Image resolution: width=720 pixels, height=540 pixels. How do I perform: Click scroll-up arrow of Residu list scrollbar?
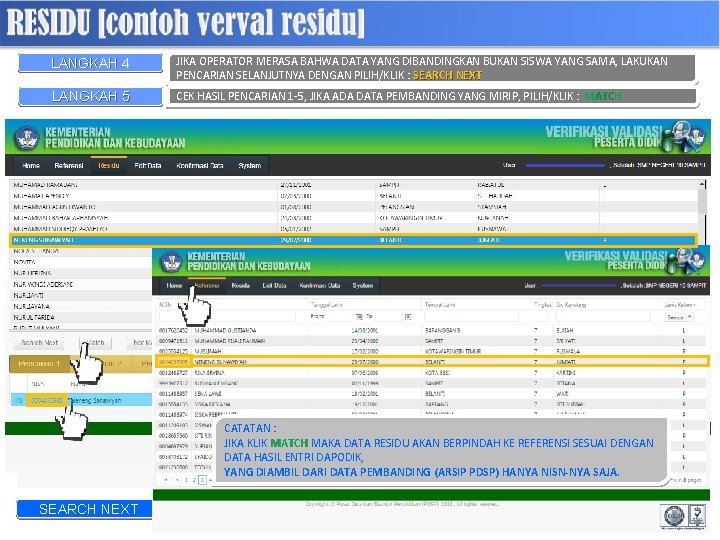[702, 184]
